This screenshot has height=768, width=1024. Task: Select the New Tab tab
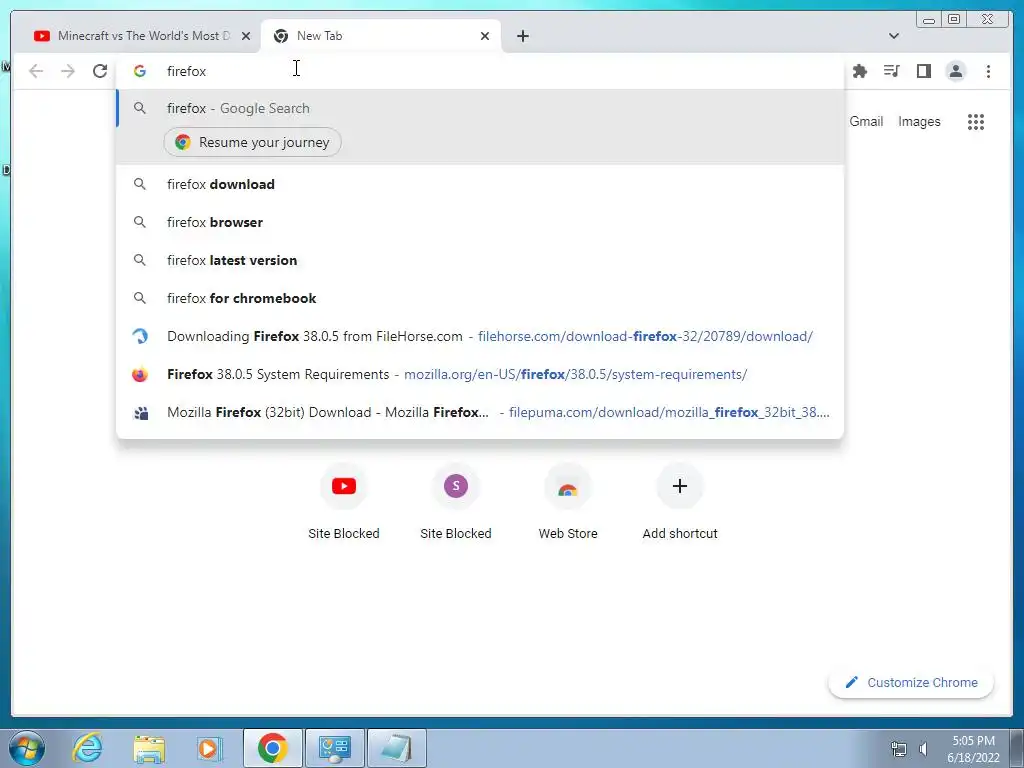tap(381, 36)
